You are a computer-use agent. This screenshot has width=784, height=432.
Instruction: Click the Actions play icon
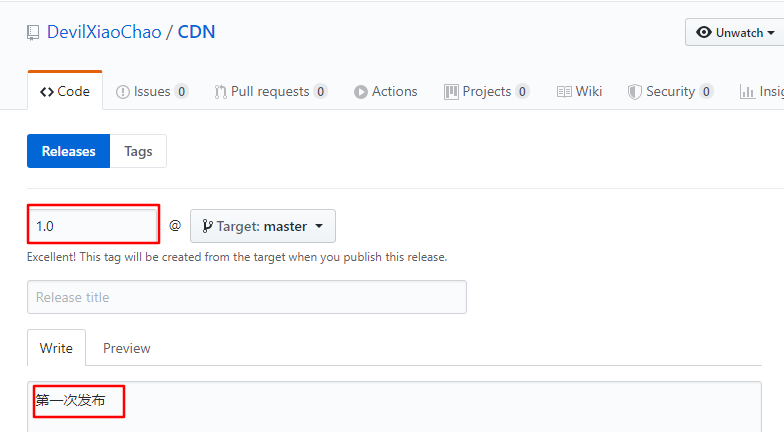point(360,92)
